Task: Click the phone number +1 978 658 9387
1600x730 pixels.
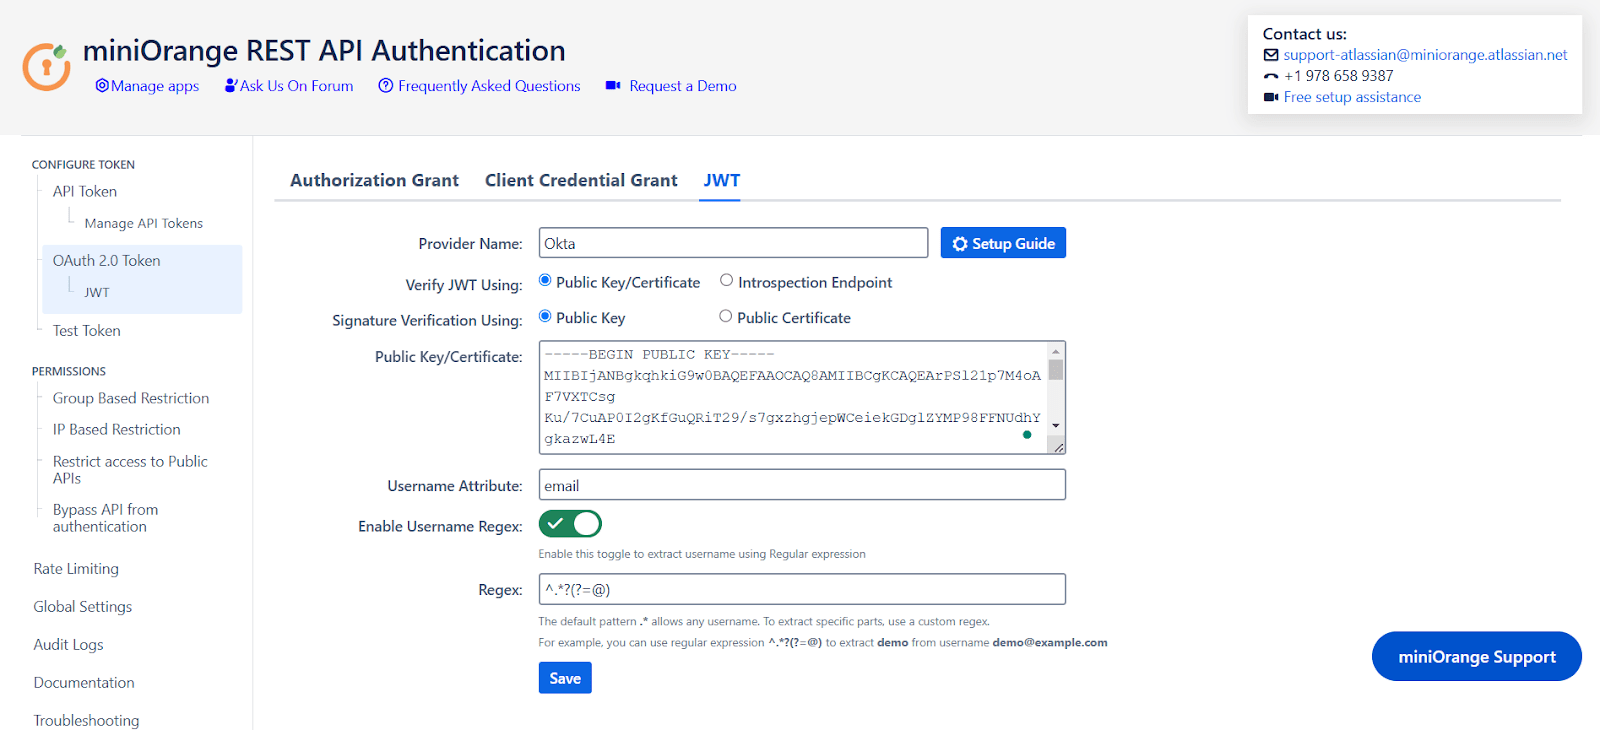Action: (x=1339, y=76)
